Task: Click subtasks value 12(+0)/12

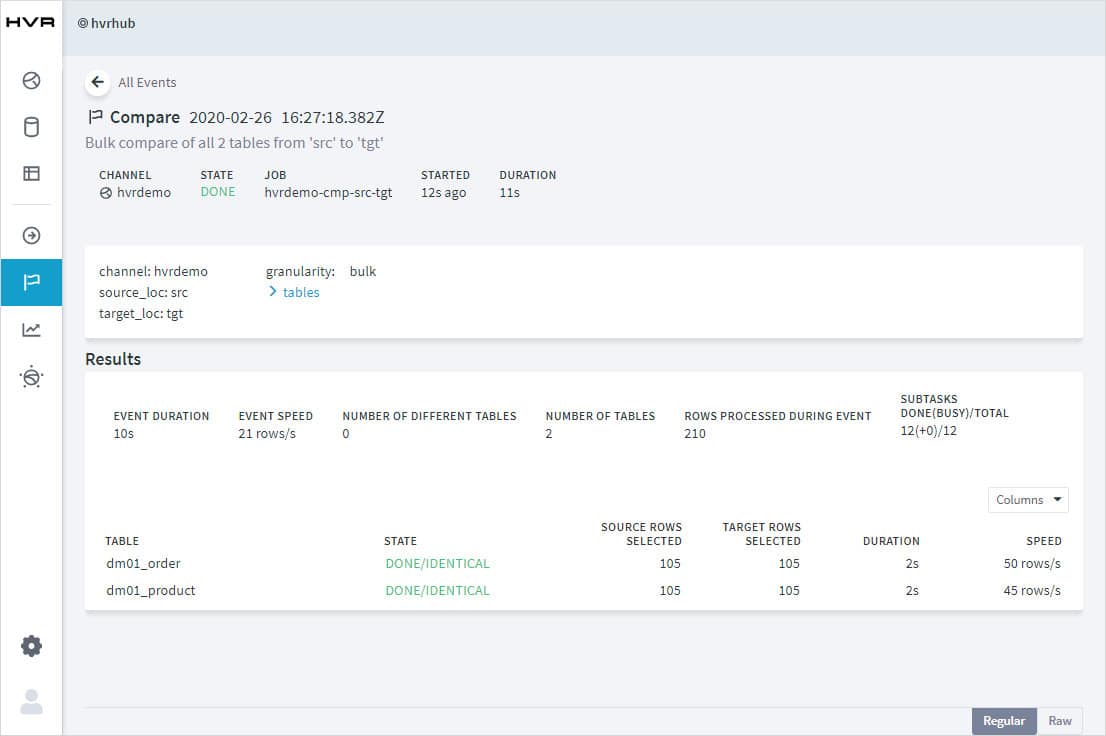Action: (x=928, y=430)
